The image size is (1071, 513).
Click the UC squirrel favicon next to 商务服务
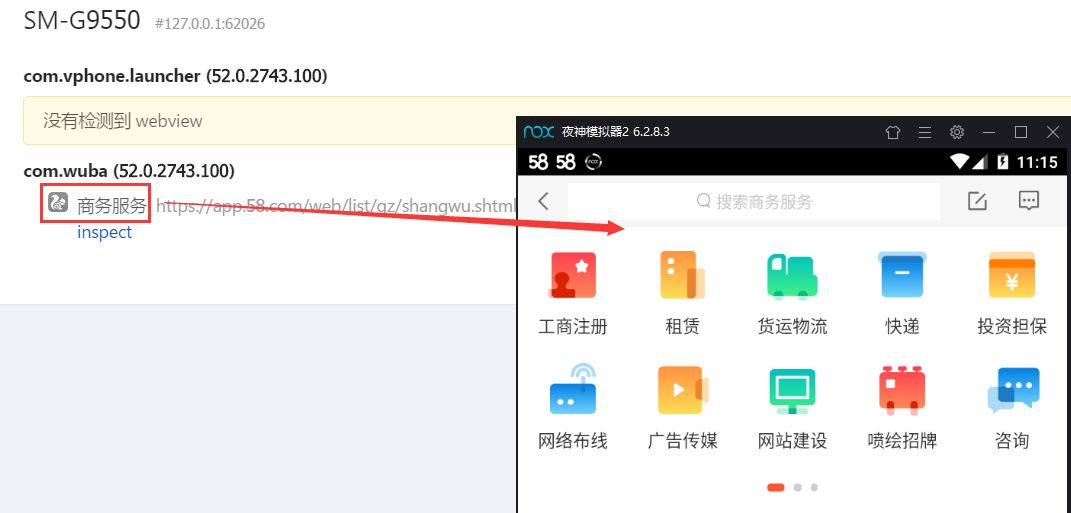[x=57, y=202]
